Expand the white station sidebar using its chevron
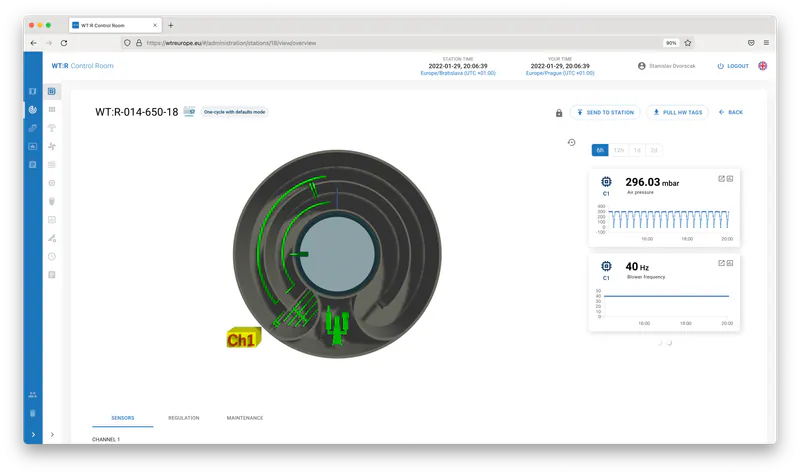Screen dimensions: 800x475 click(x=52, y=434)
